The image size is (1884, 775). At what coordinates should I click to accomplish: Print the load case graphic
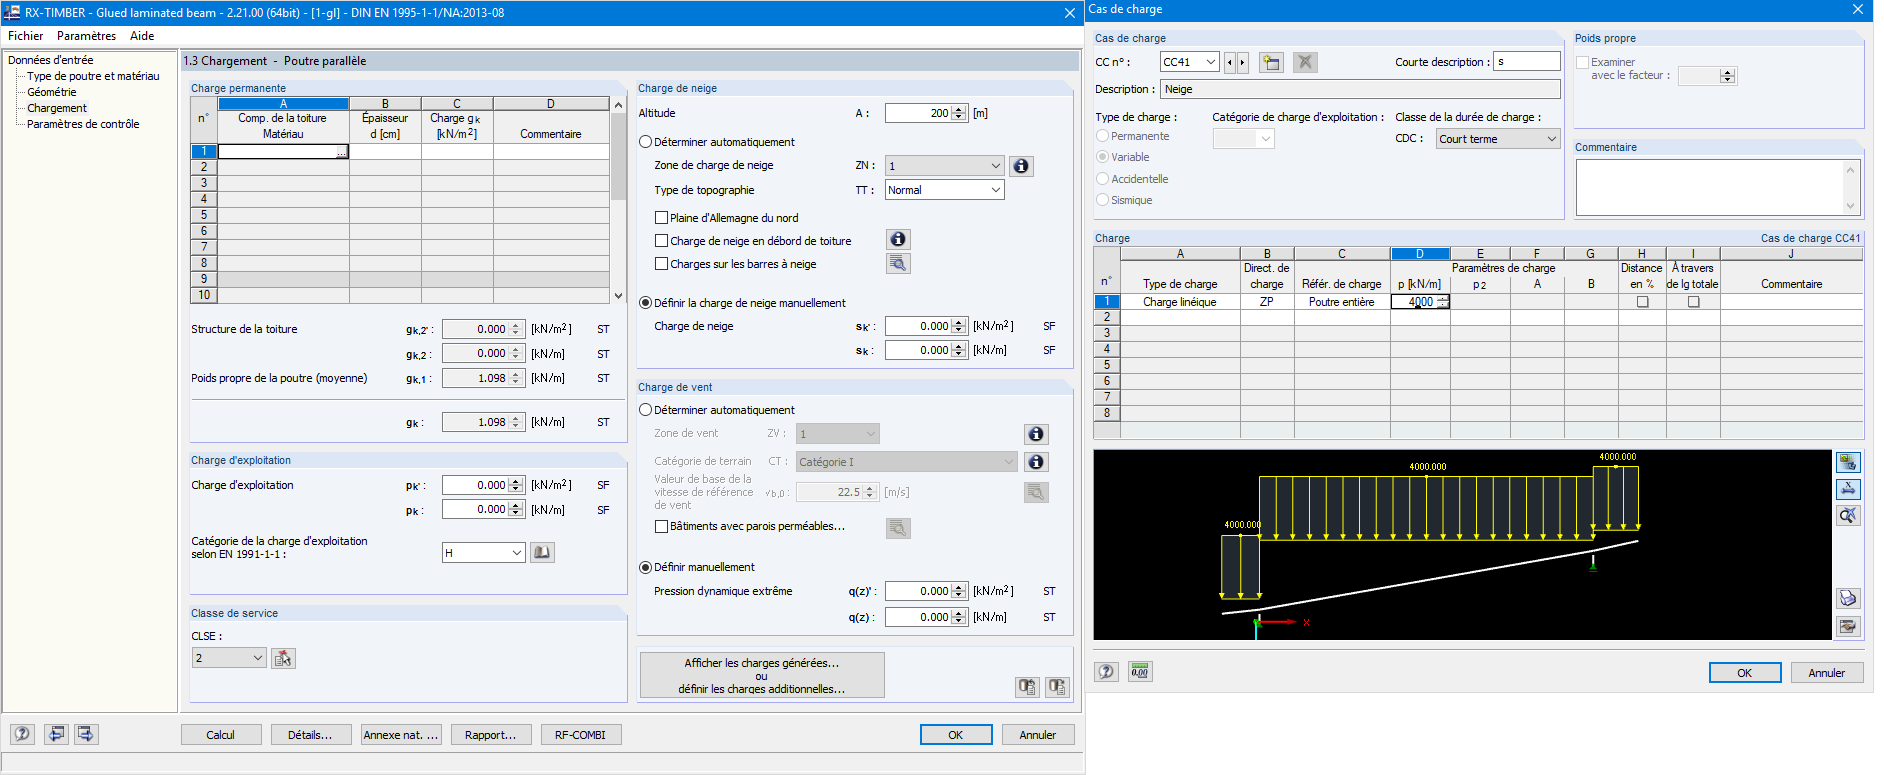pyautogui.click(x=1848, y=598)
